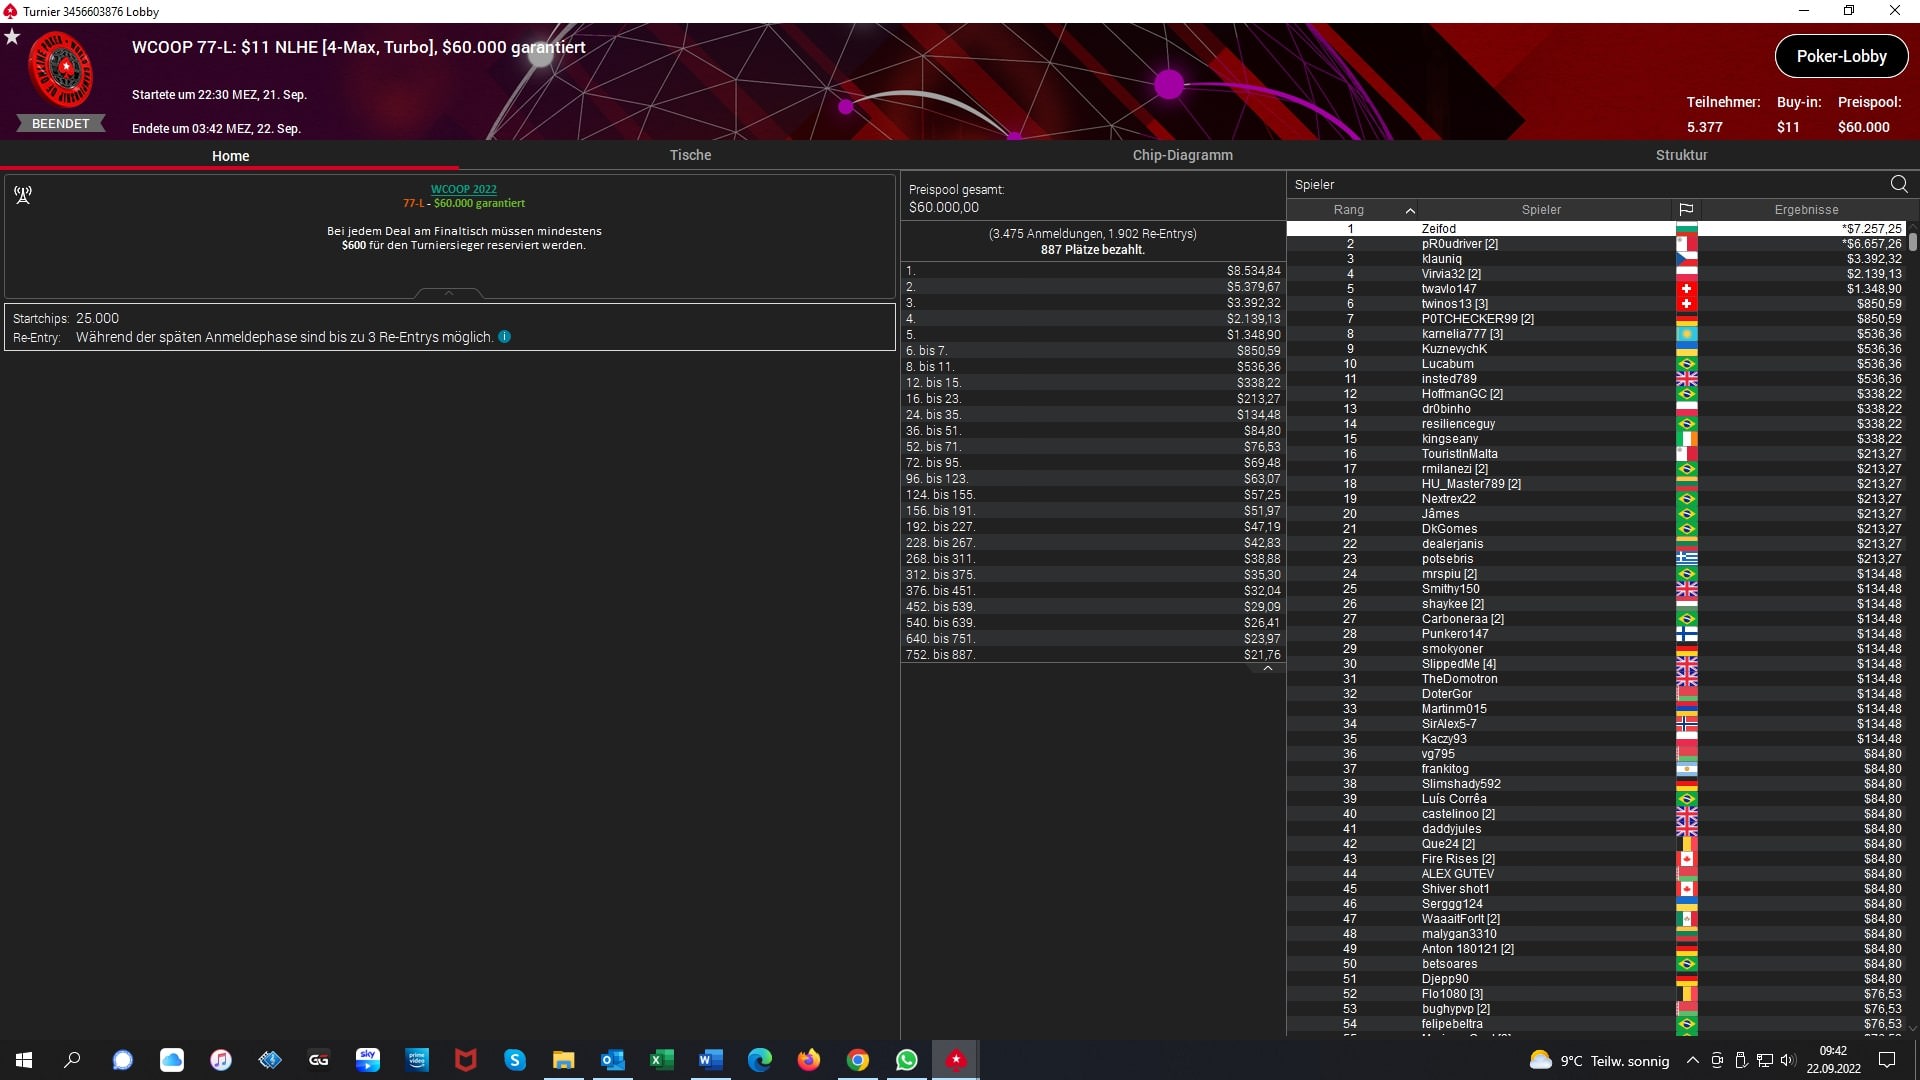Open Prime Video from the taskbar
Image resolution: width=1920 pixels, height=1080 pixels.
point(417,1060)
